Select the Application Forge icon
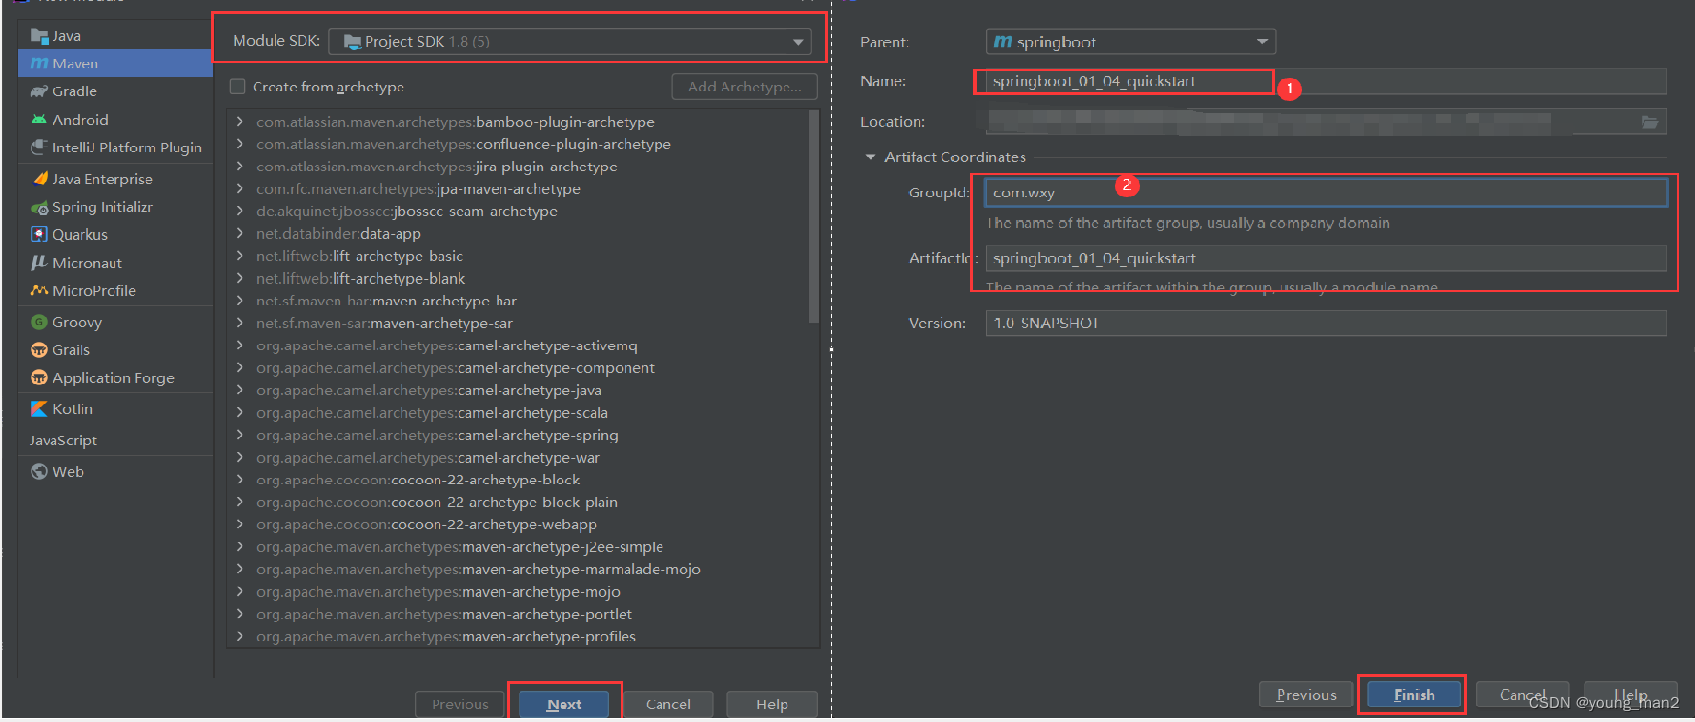The height and width of the screenshot is (722, 1695). [39, 378]
